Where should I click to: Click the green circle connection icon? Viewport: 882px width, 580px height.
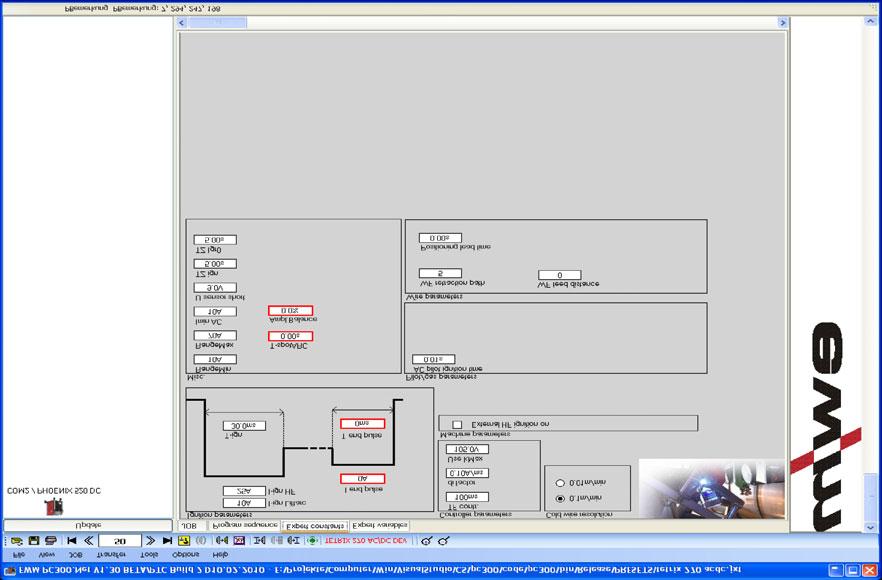[x=312, y=541]
